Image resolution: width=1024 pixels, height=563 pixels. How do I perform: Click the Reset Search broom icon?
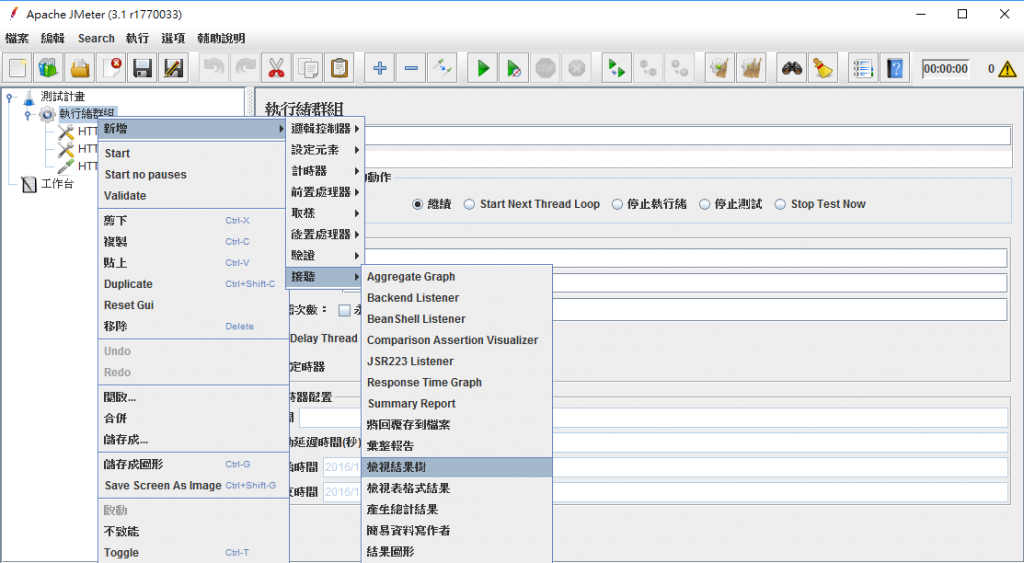[x=823, y=68]
